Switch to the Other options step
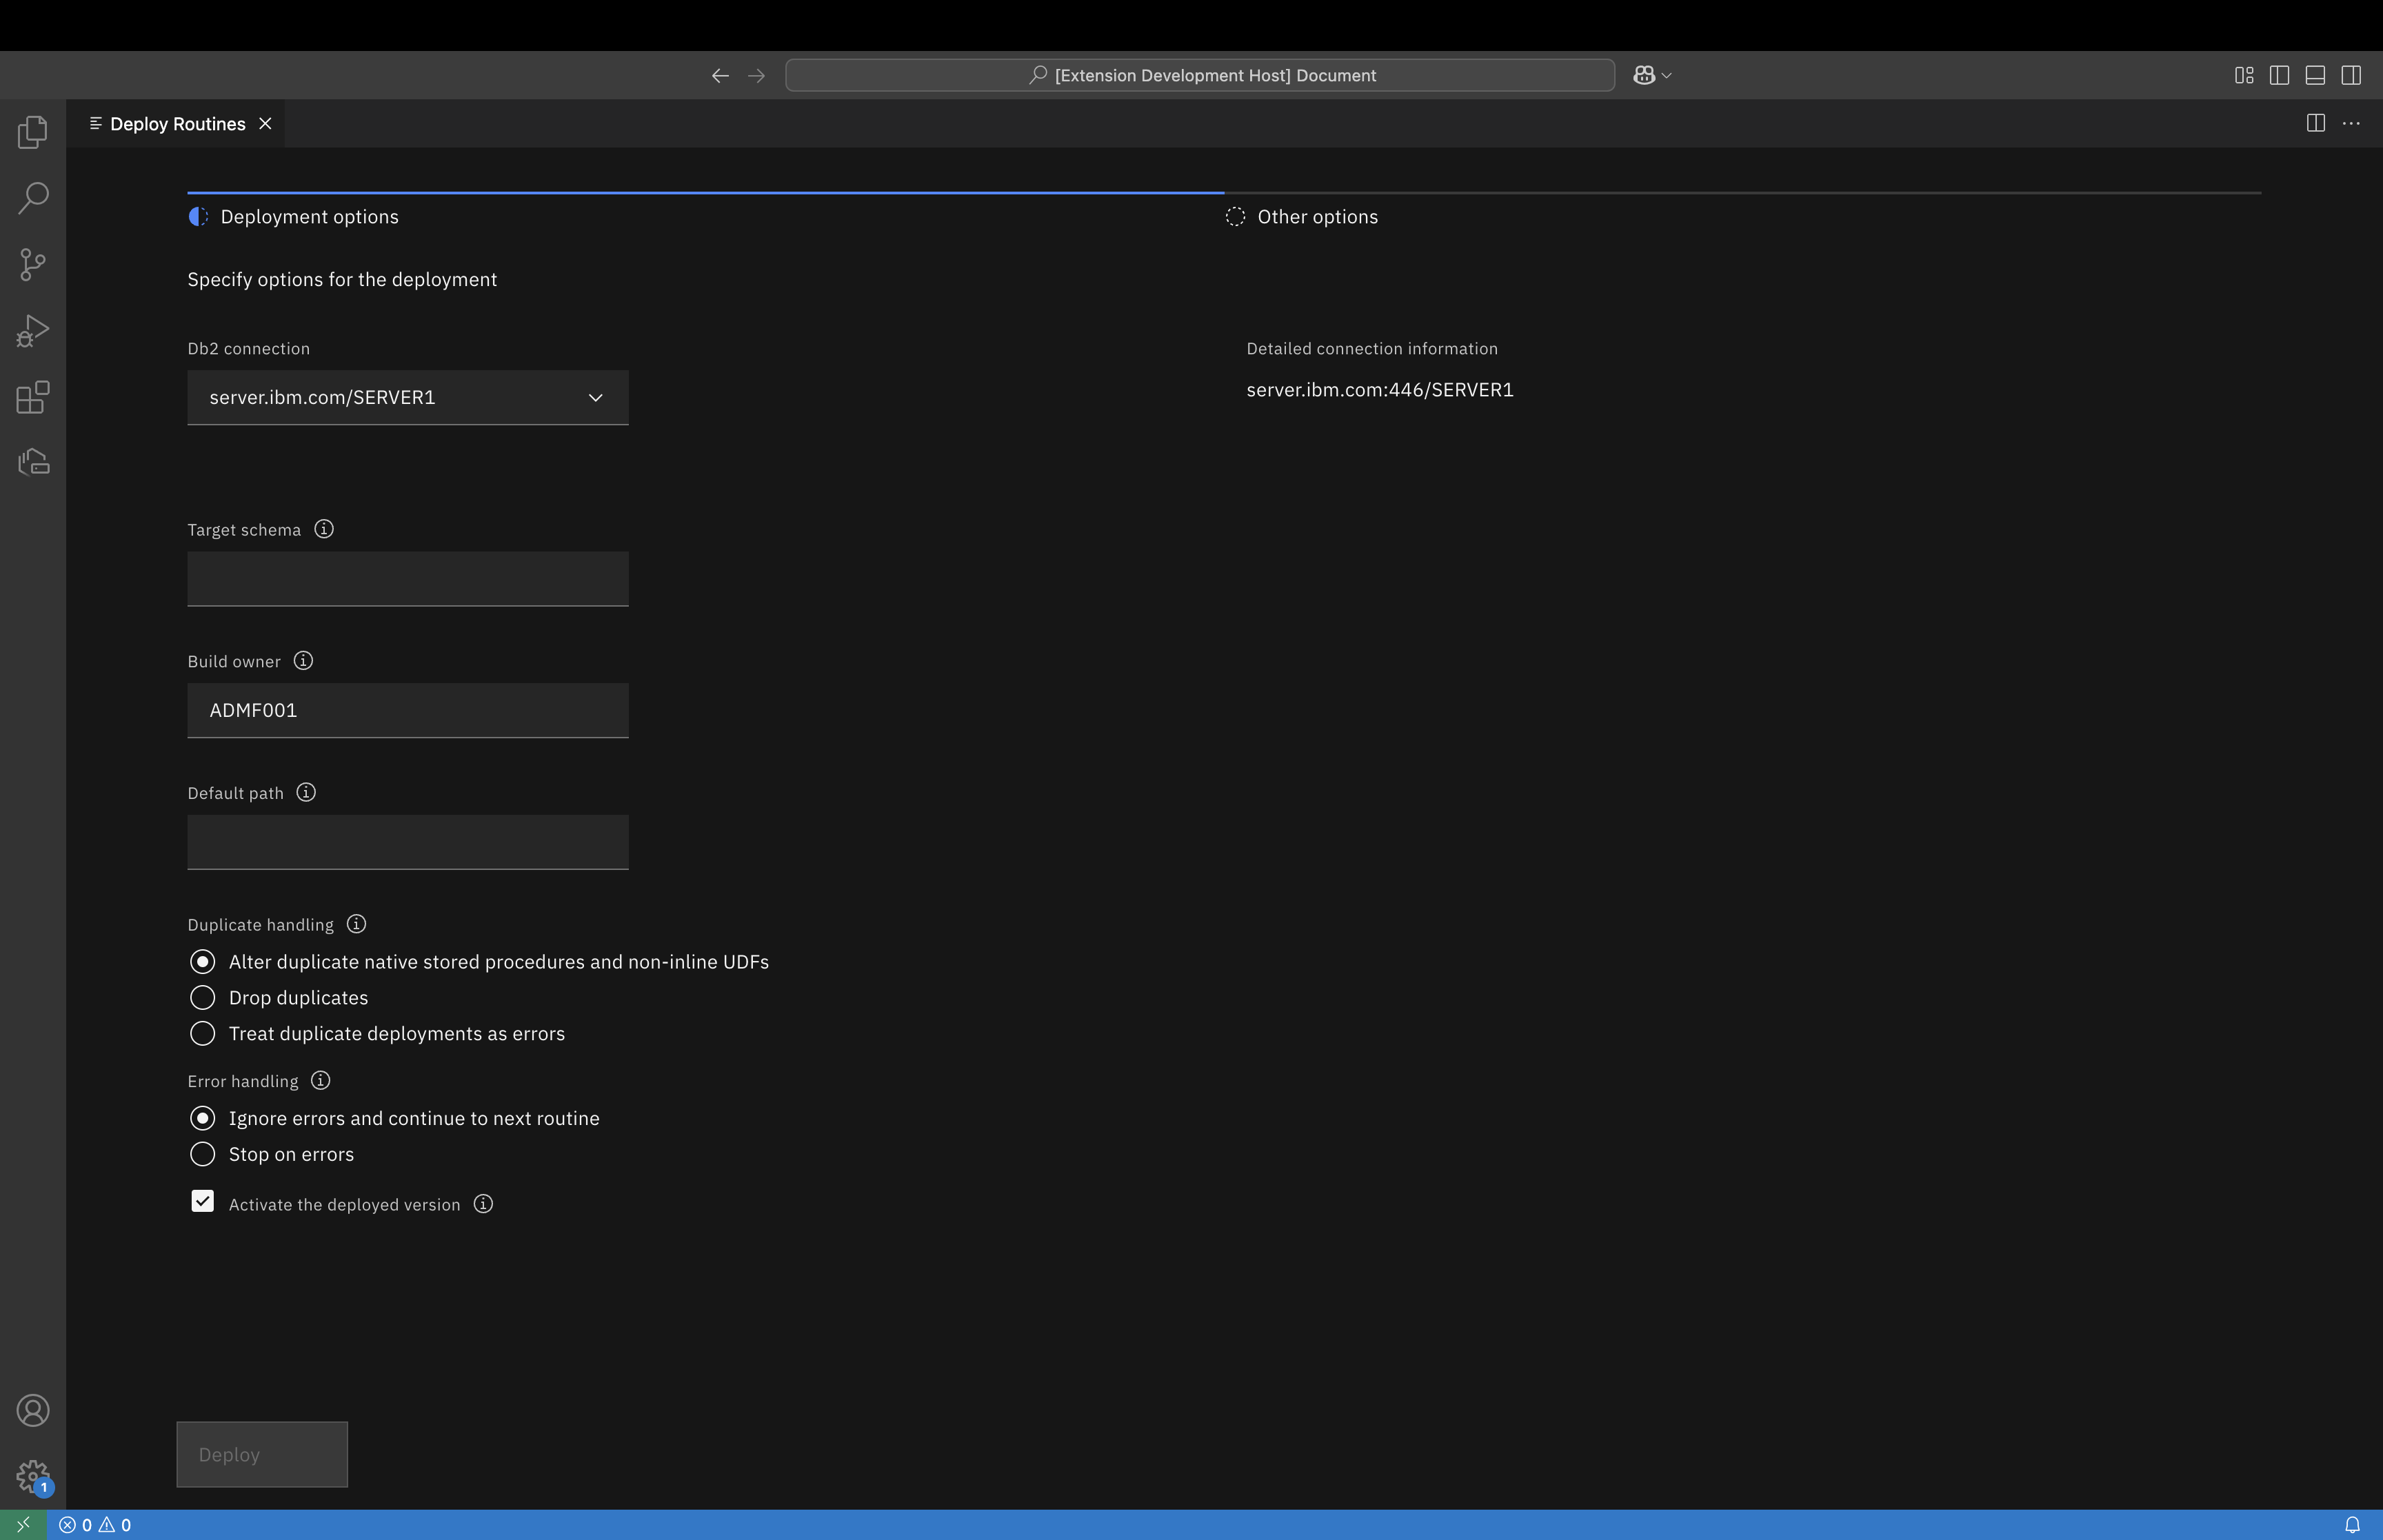The height and width of the screenshot is (1540, 2383). [1316, 217]
